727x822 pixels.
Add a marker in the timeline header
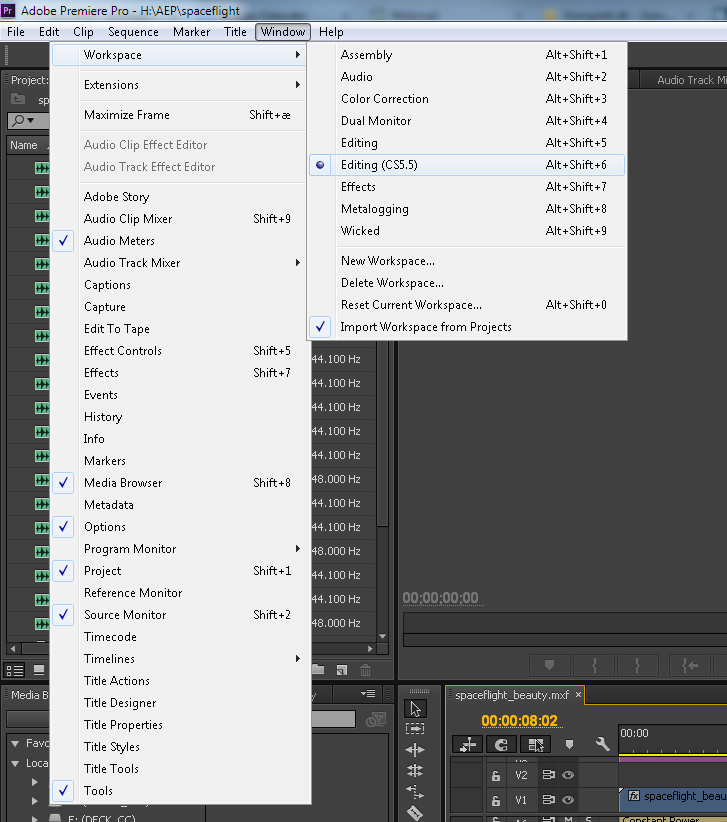click(569, 744)
